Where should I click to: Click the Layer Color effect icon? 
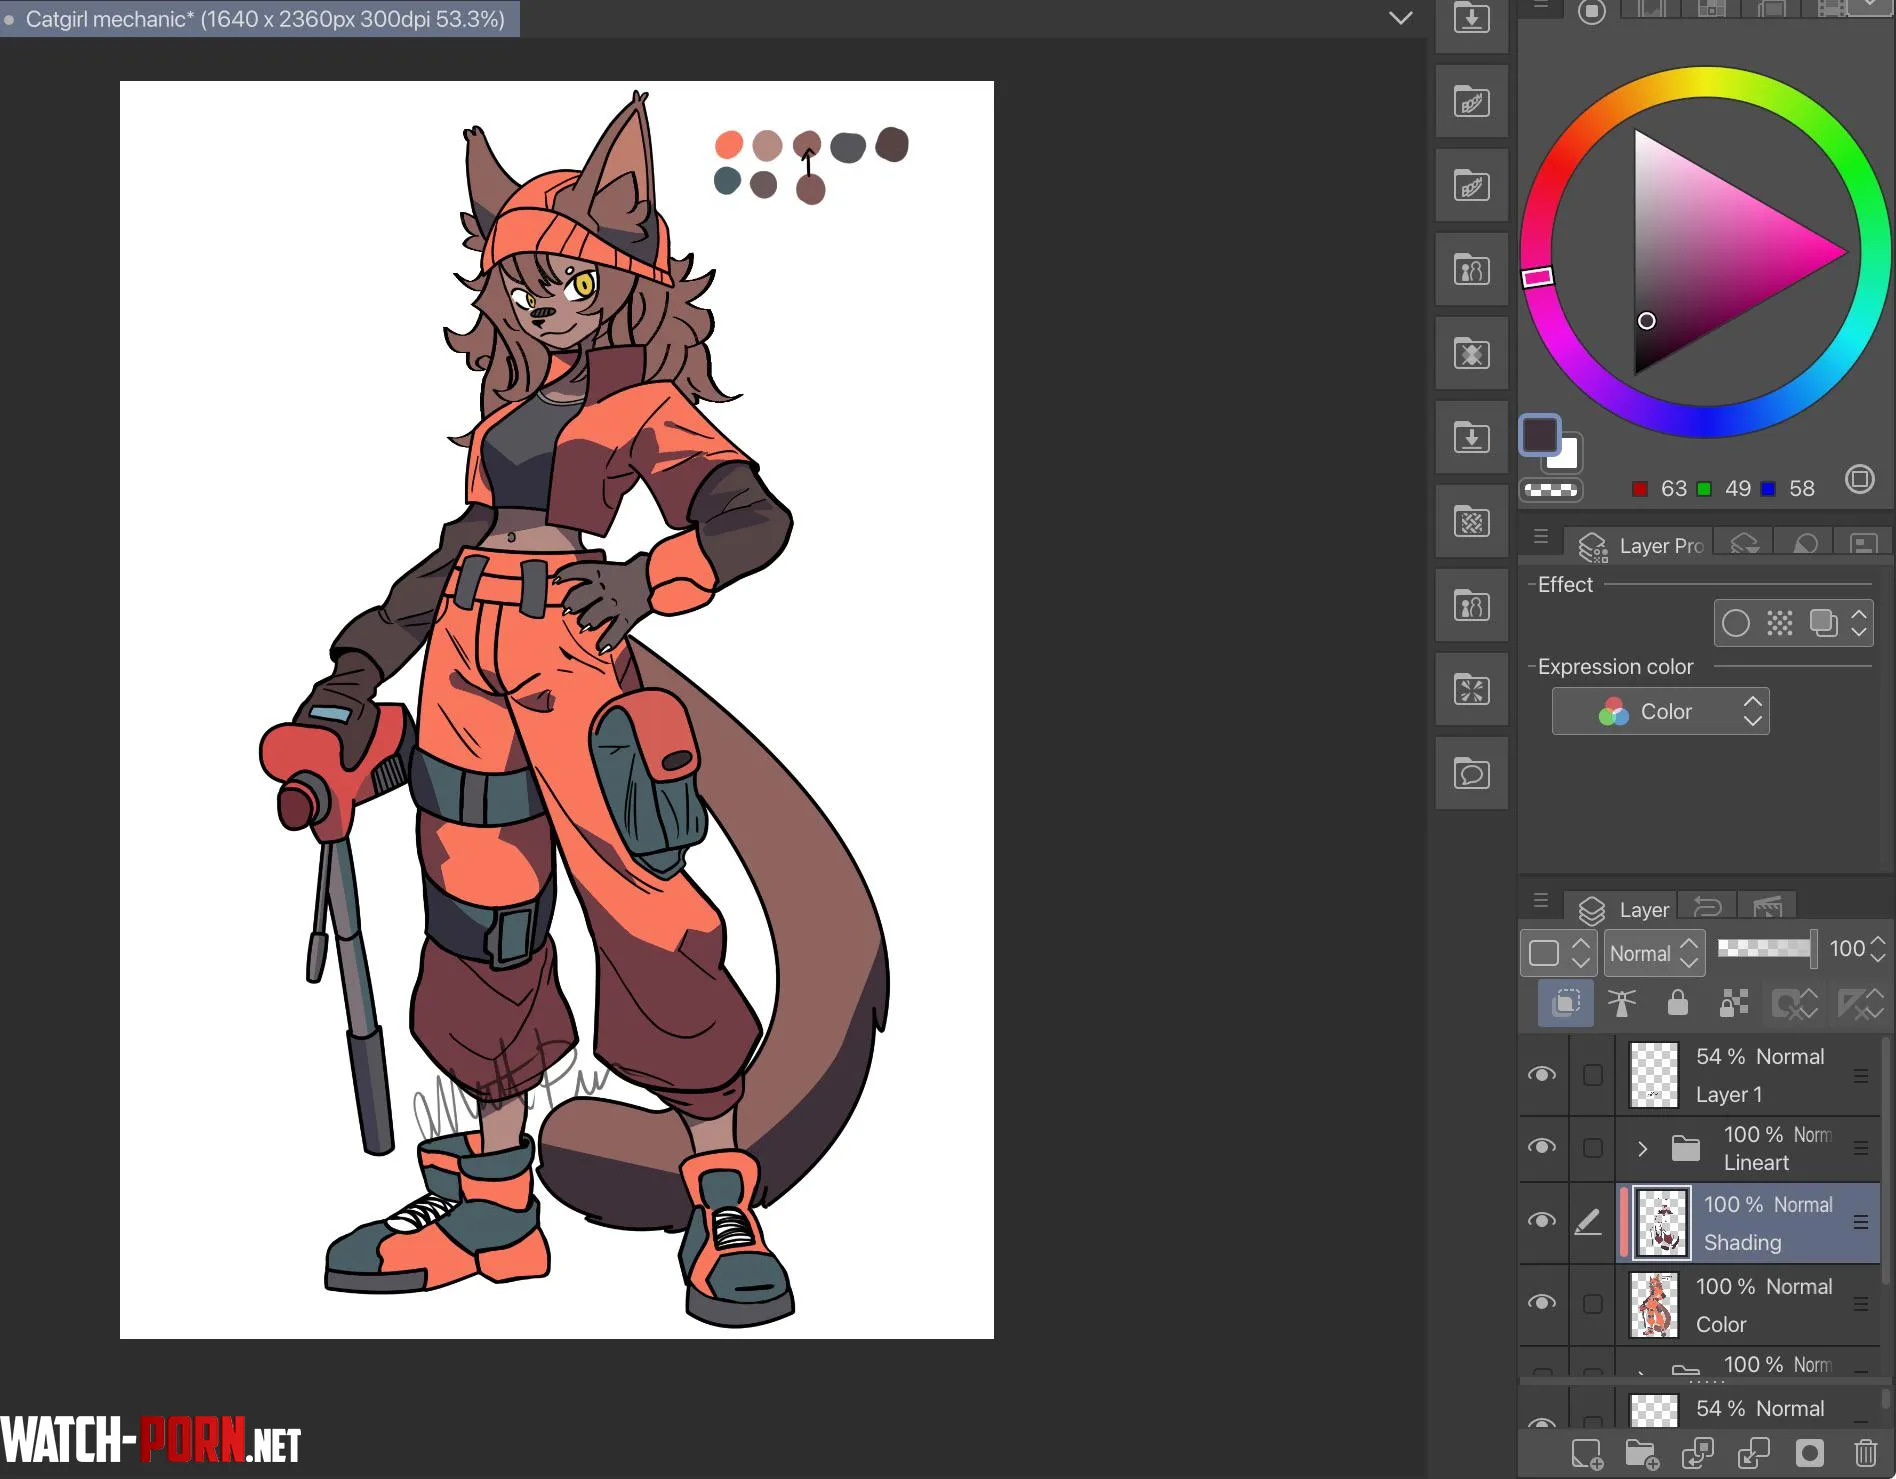pos(1823,623)
